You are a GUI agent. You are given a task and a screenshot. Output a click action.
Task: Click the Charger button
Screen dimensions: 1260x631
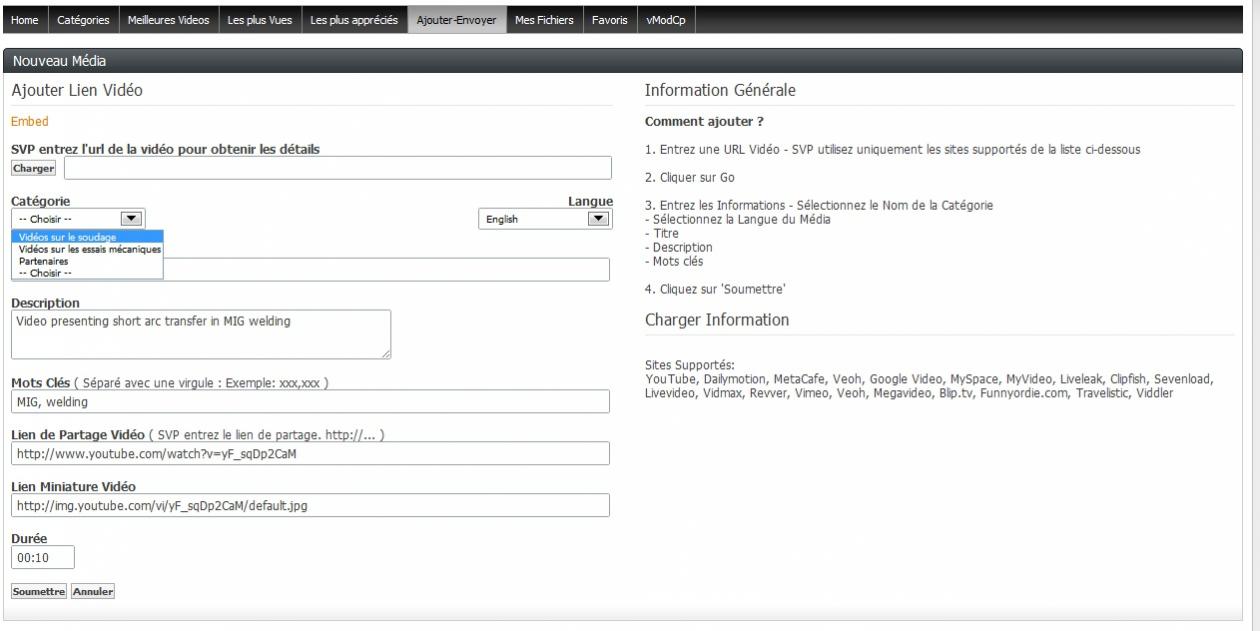(x=34, y=168)
